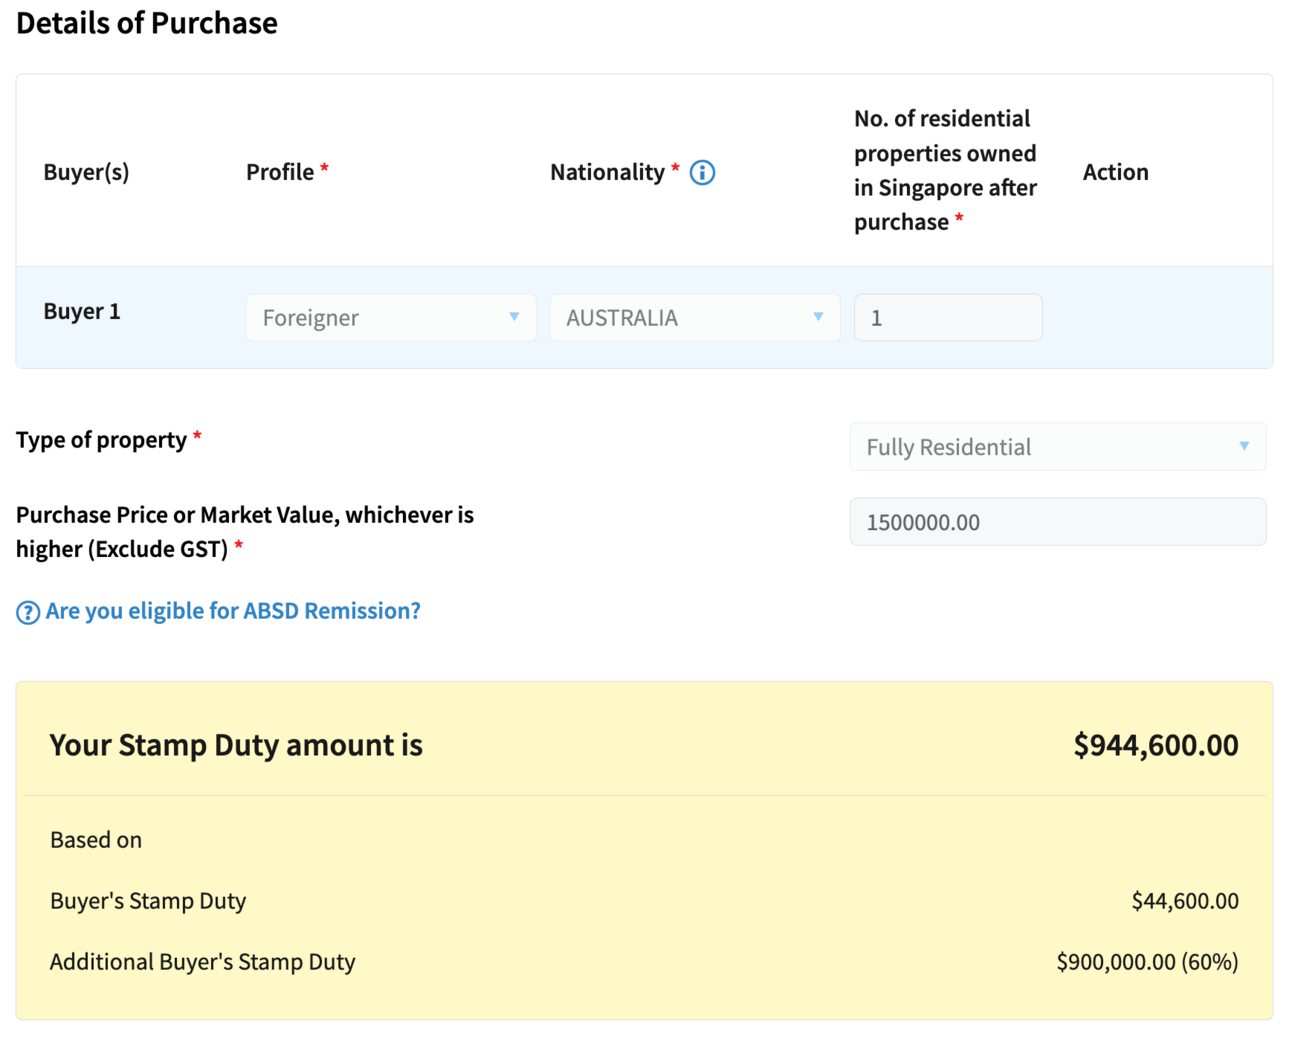Select the Buyer 1 row label

point(82,312)
